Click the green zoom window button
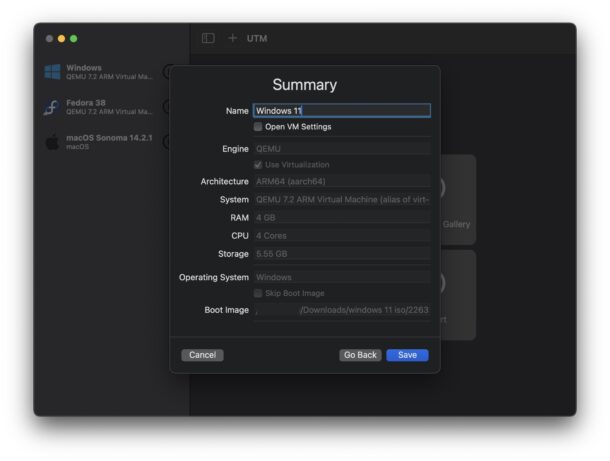This screenshot has height=461, width=610. point(74,39)
